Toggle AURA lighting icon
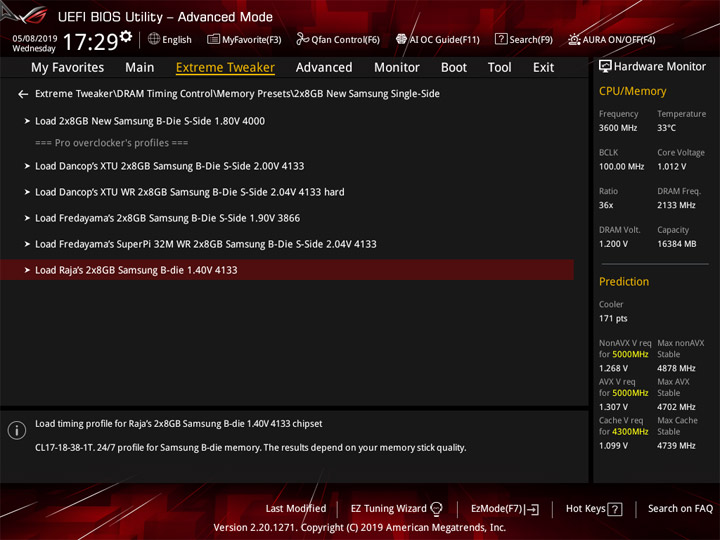Screen dimensions: 720x540 point(574,39)
